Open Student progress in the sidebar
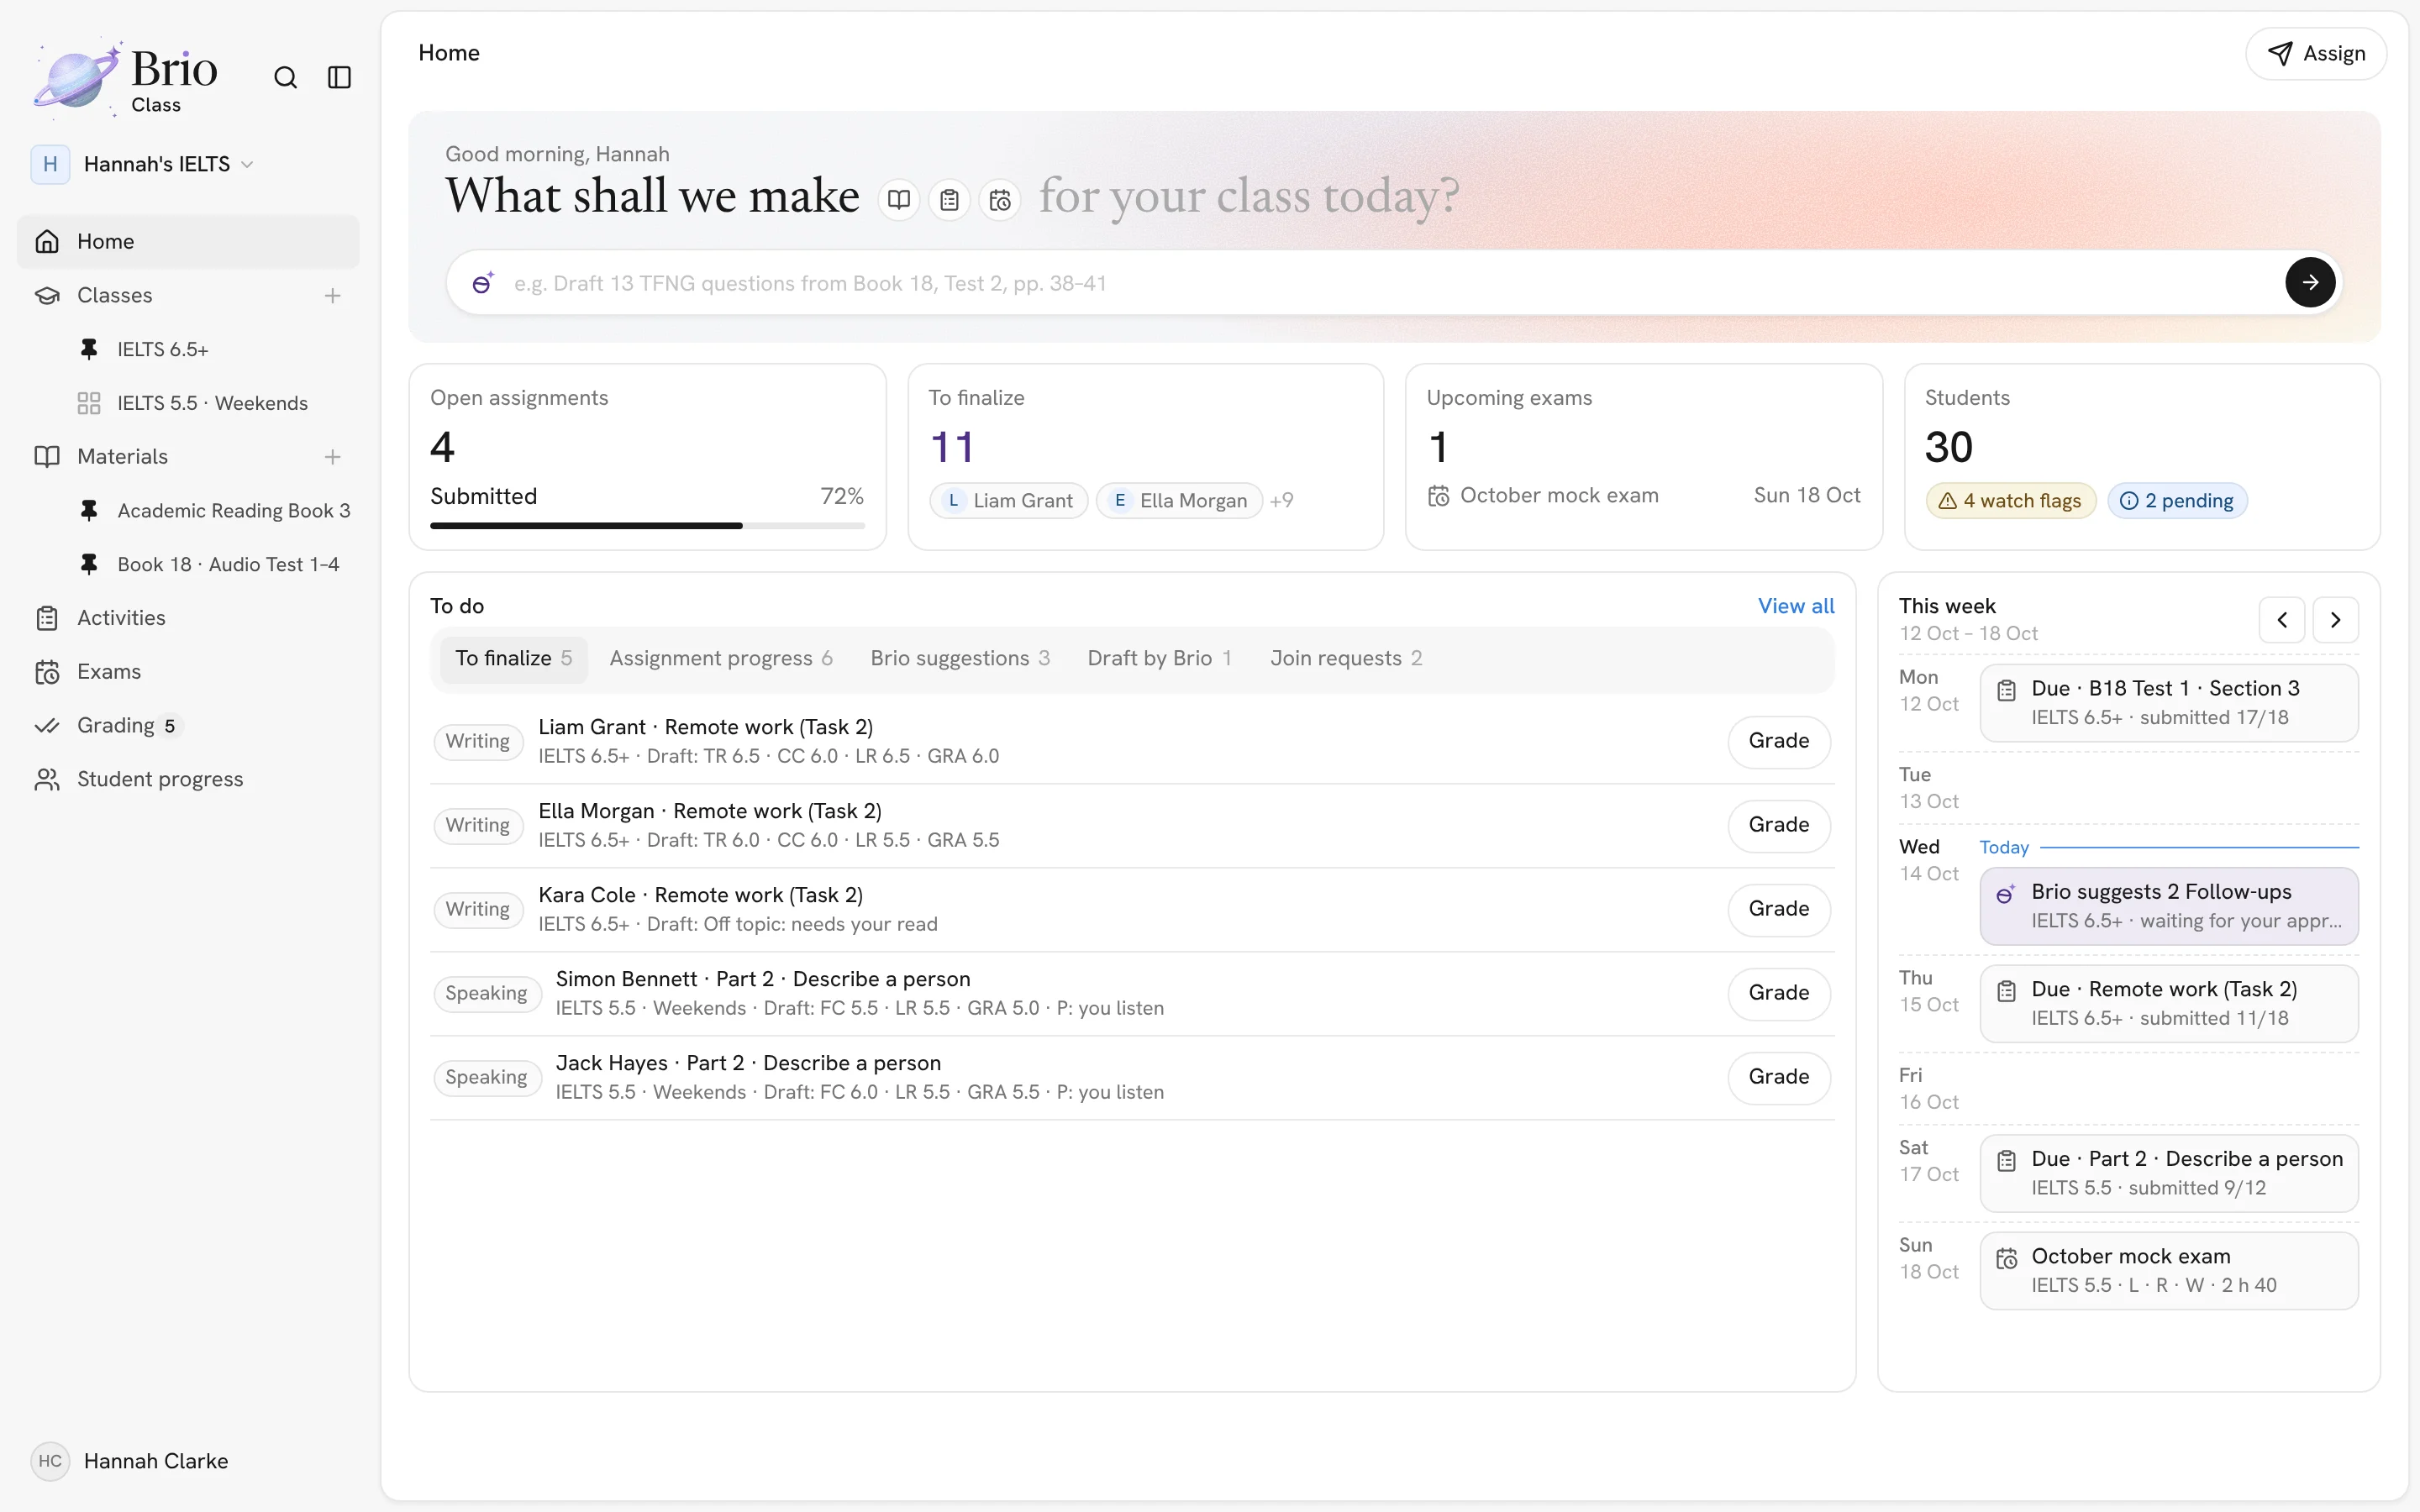Screen dimensions: 2420x1512 [188, 779]
